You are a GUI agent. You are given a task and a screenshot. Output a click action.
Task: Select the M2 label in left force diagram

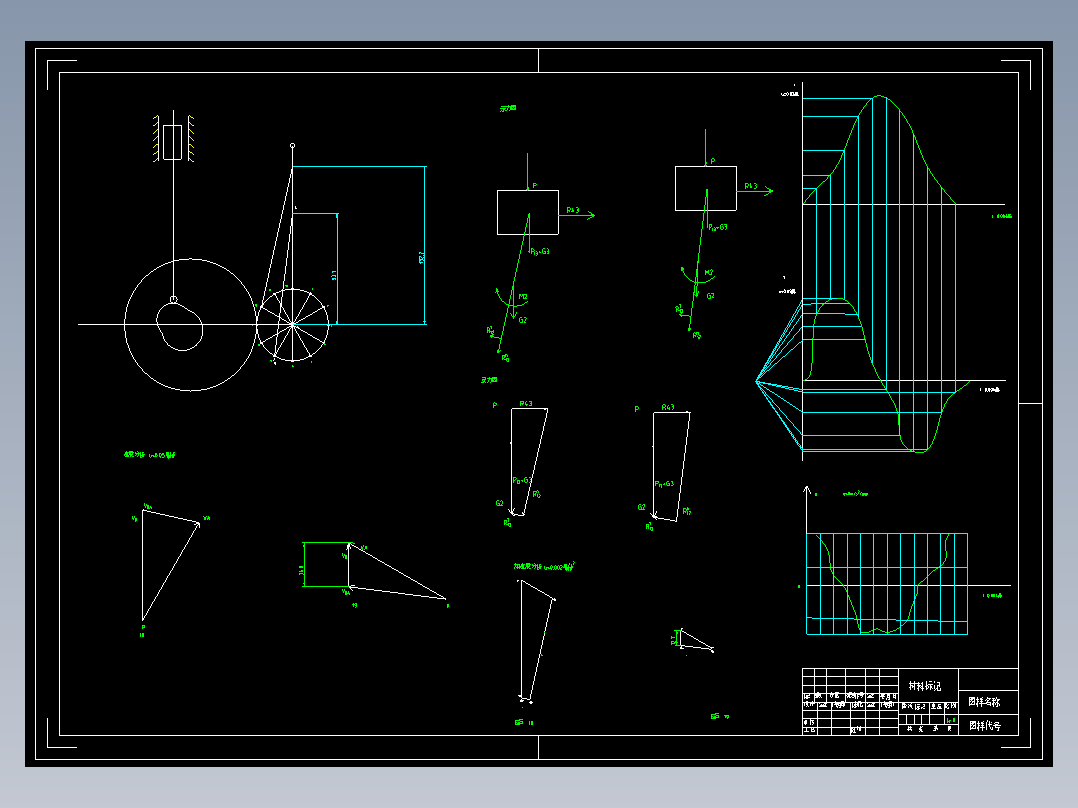click(x=523, y=297)
